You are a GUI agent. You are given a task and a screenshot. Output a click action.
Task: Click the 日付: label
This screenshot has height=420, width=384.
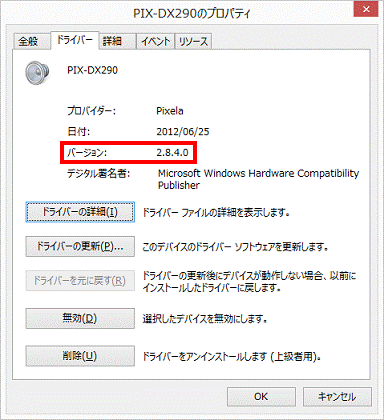78,132
